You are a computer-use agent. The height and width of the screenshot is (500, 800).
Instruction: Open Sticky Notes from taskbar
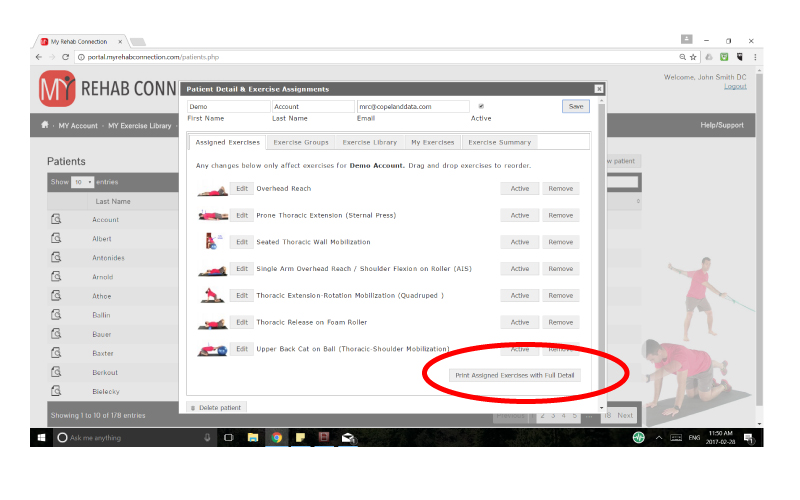click(301, 438)
